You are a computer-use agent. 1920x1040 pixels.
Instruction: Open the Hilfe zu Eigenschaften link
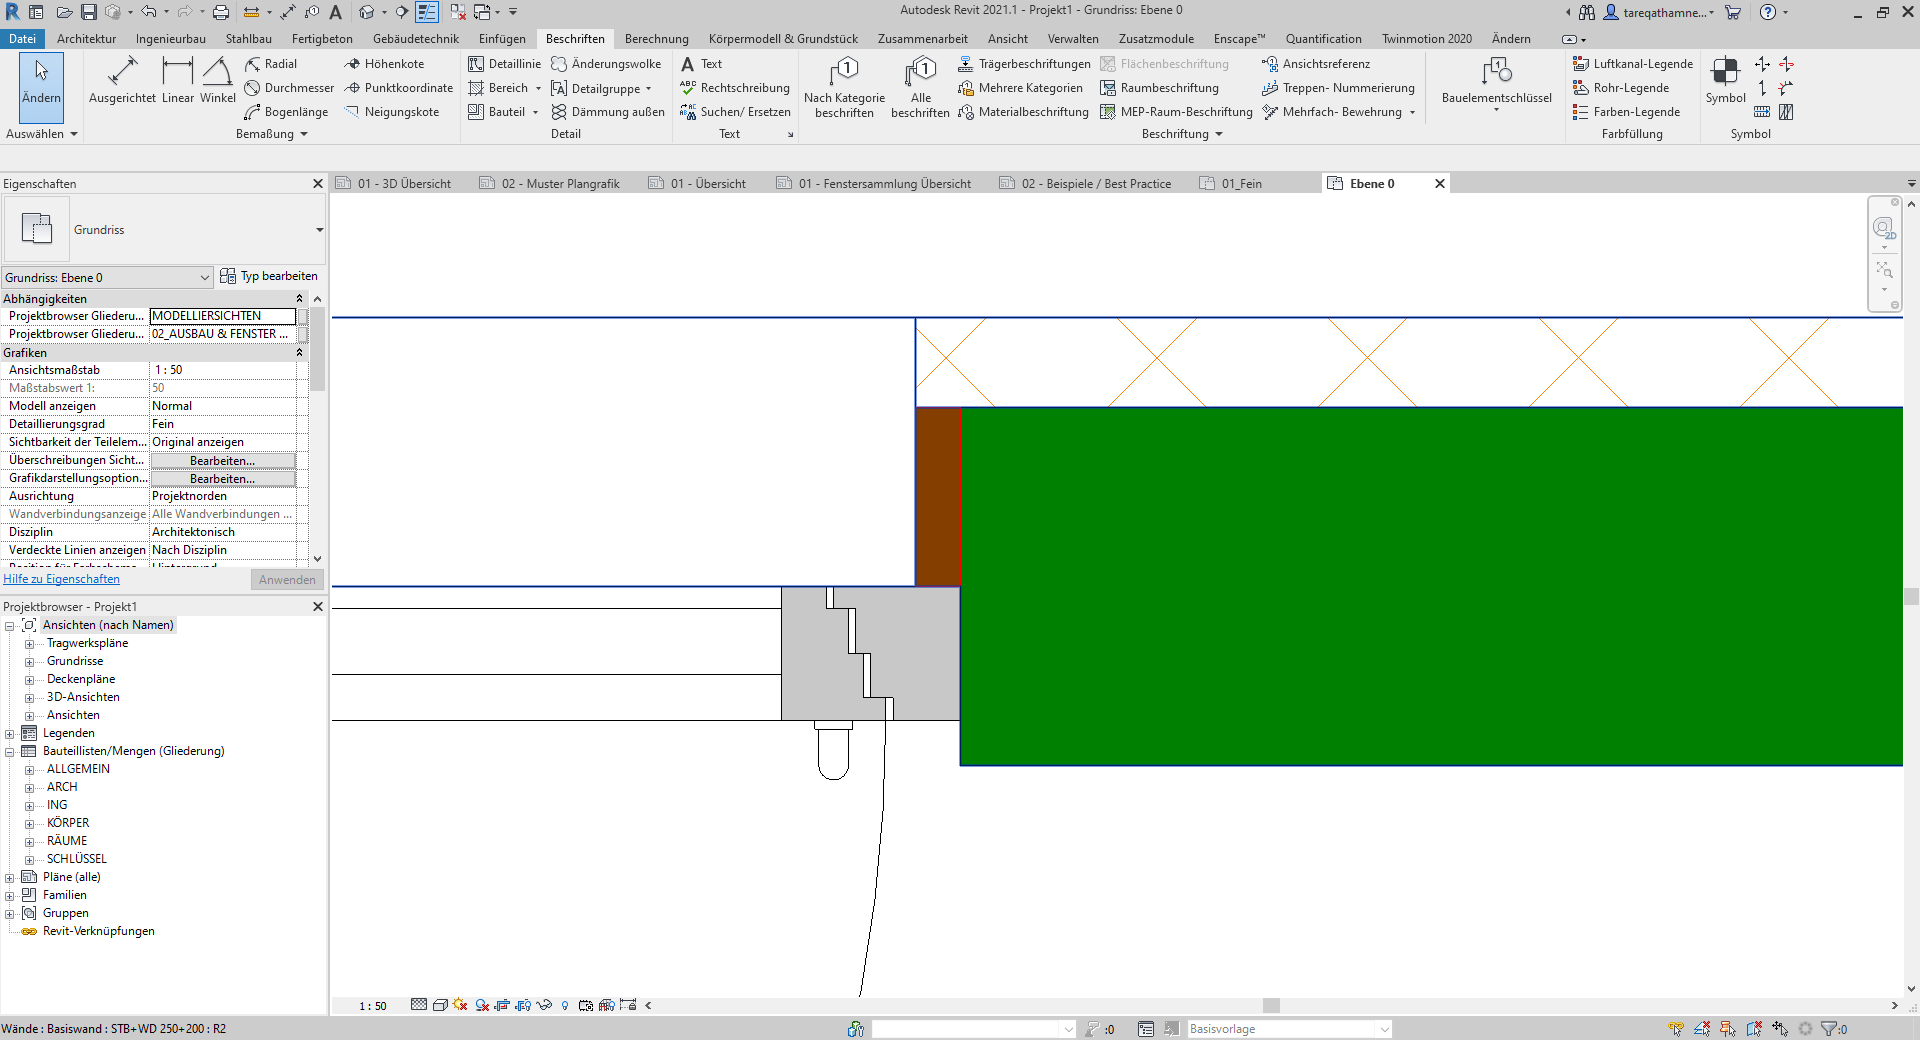61,579
